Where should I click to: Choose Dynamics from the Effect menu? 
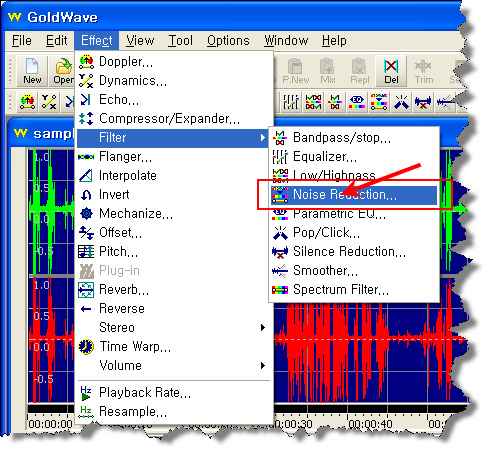175,80
